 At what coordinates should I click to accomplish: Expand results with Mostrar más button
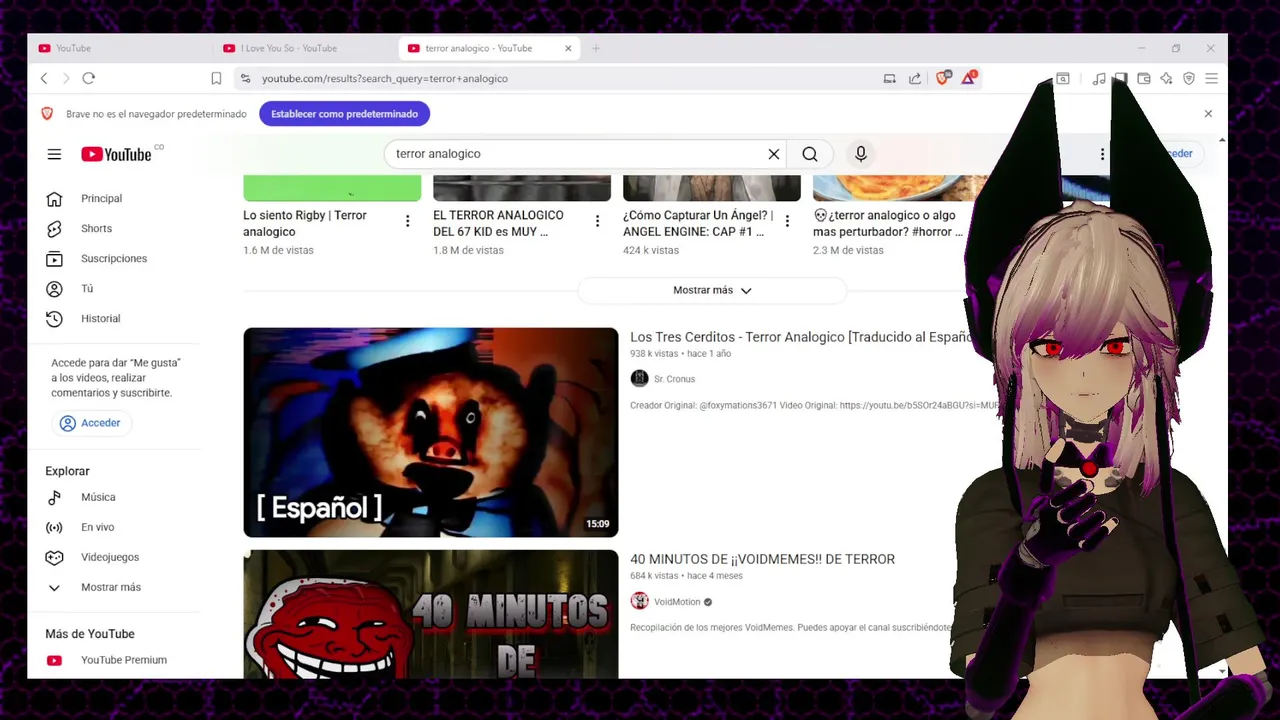click(712, 290)
